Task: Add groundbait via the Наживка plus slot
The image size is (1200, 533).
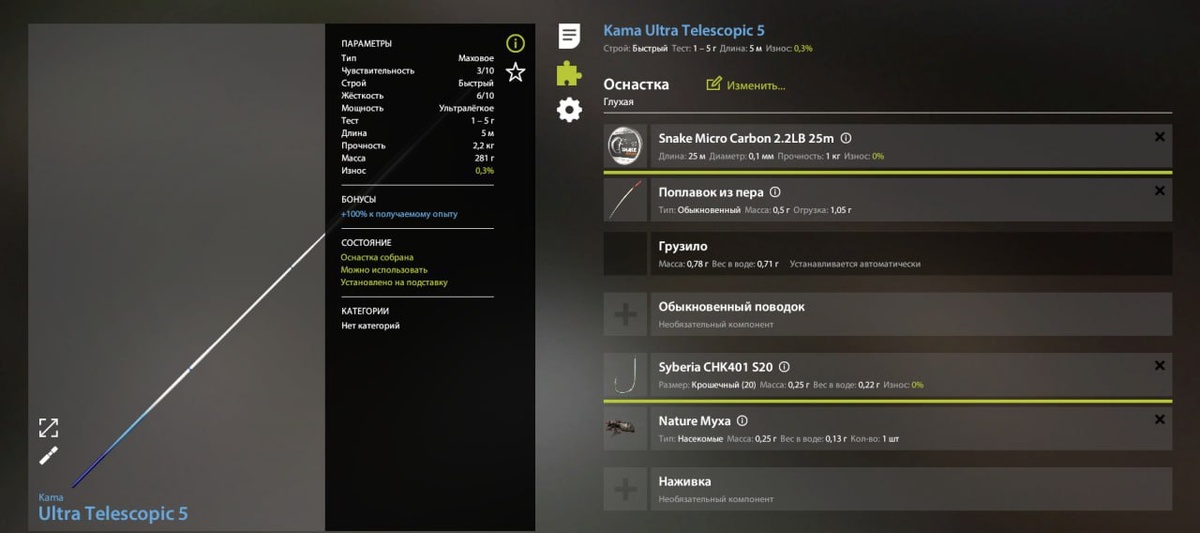Action: pyautogui.click(x=625, y=489)
